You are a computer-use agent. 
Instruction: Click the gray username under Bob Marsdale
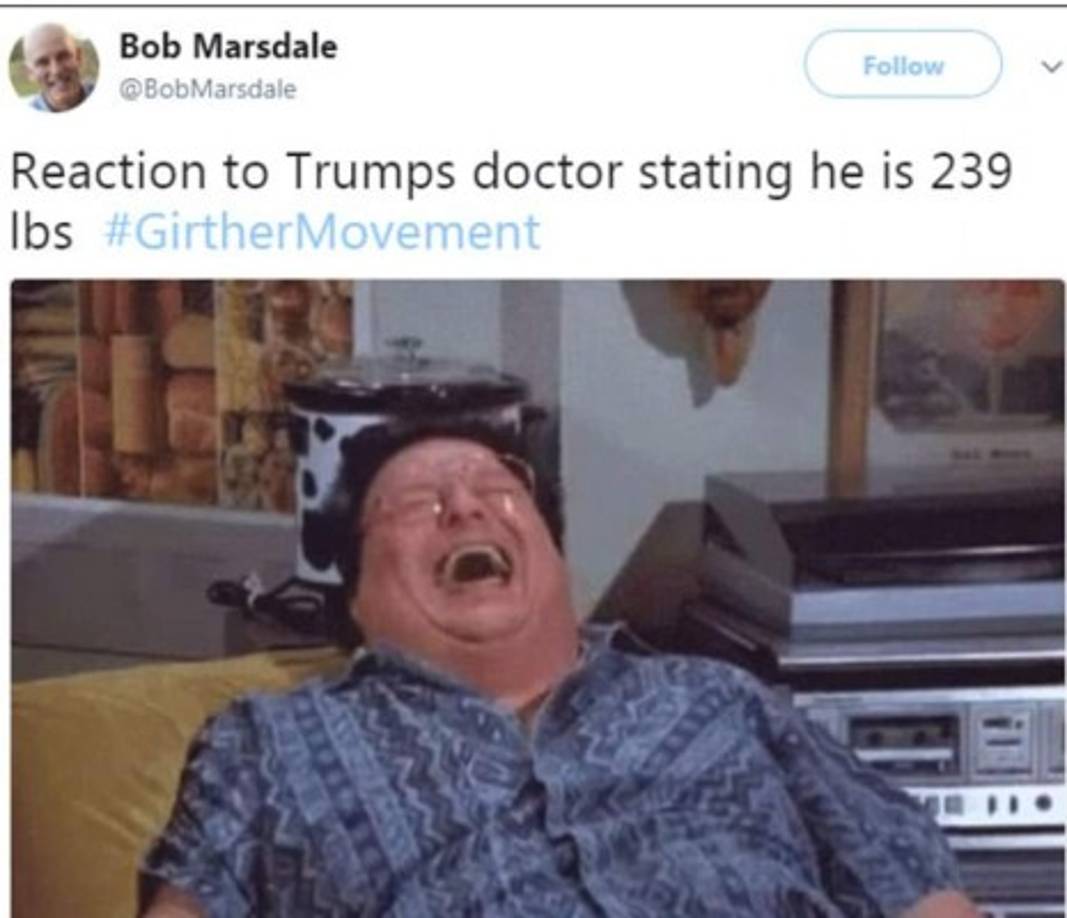pos(208,89)
